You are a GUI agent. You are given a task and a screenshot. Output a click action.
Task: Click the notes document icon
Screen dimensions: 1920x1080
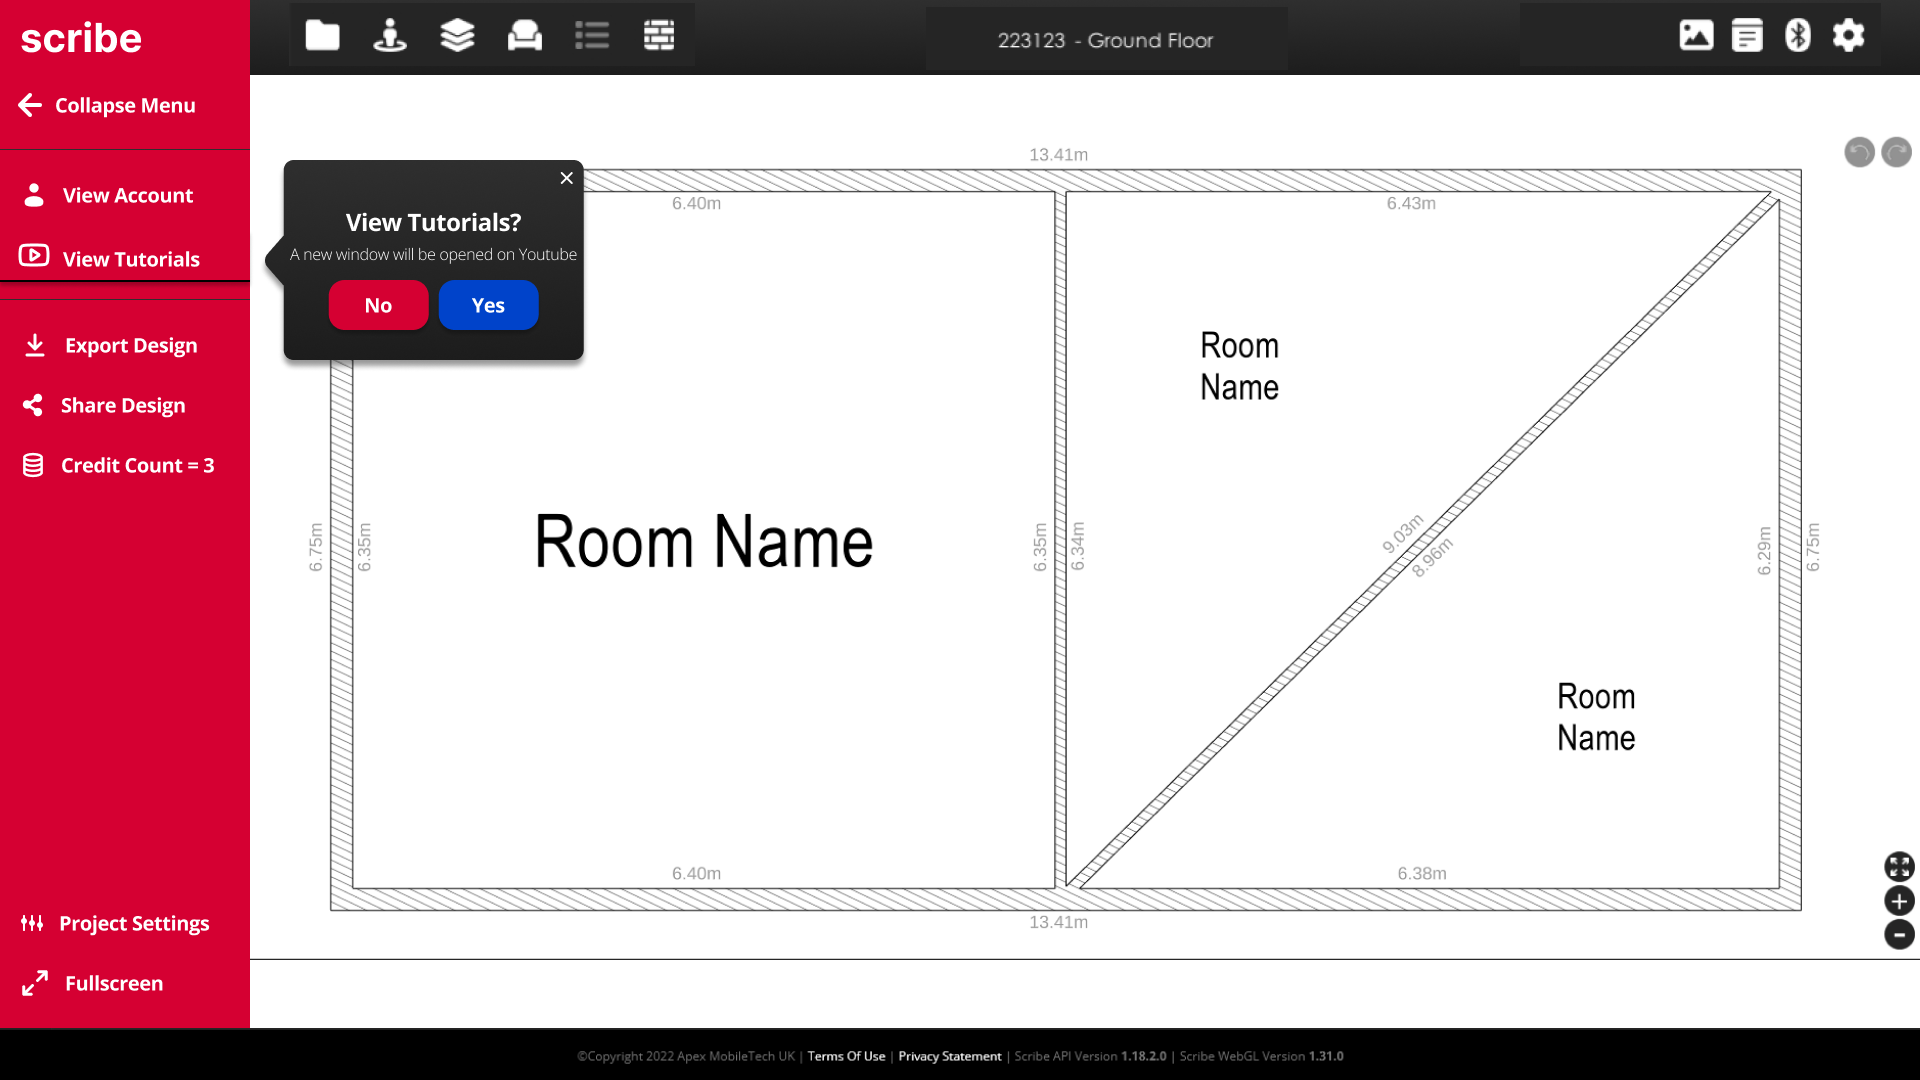point(1747,36)
